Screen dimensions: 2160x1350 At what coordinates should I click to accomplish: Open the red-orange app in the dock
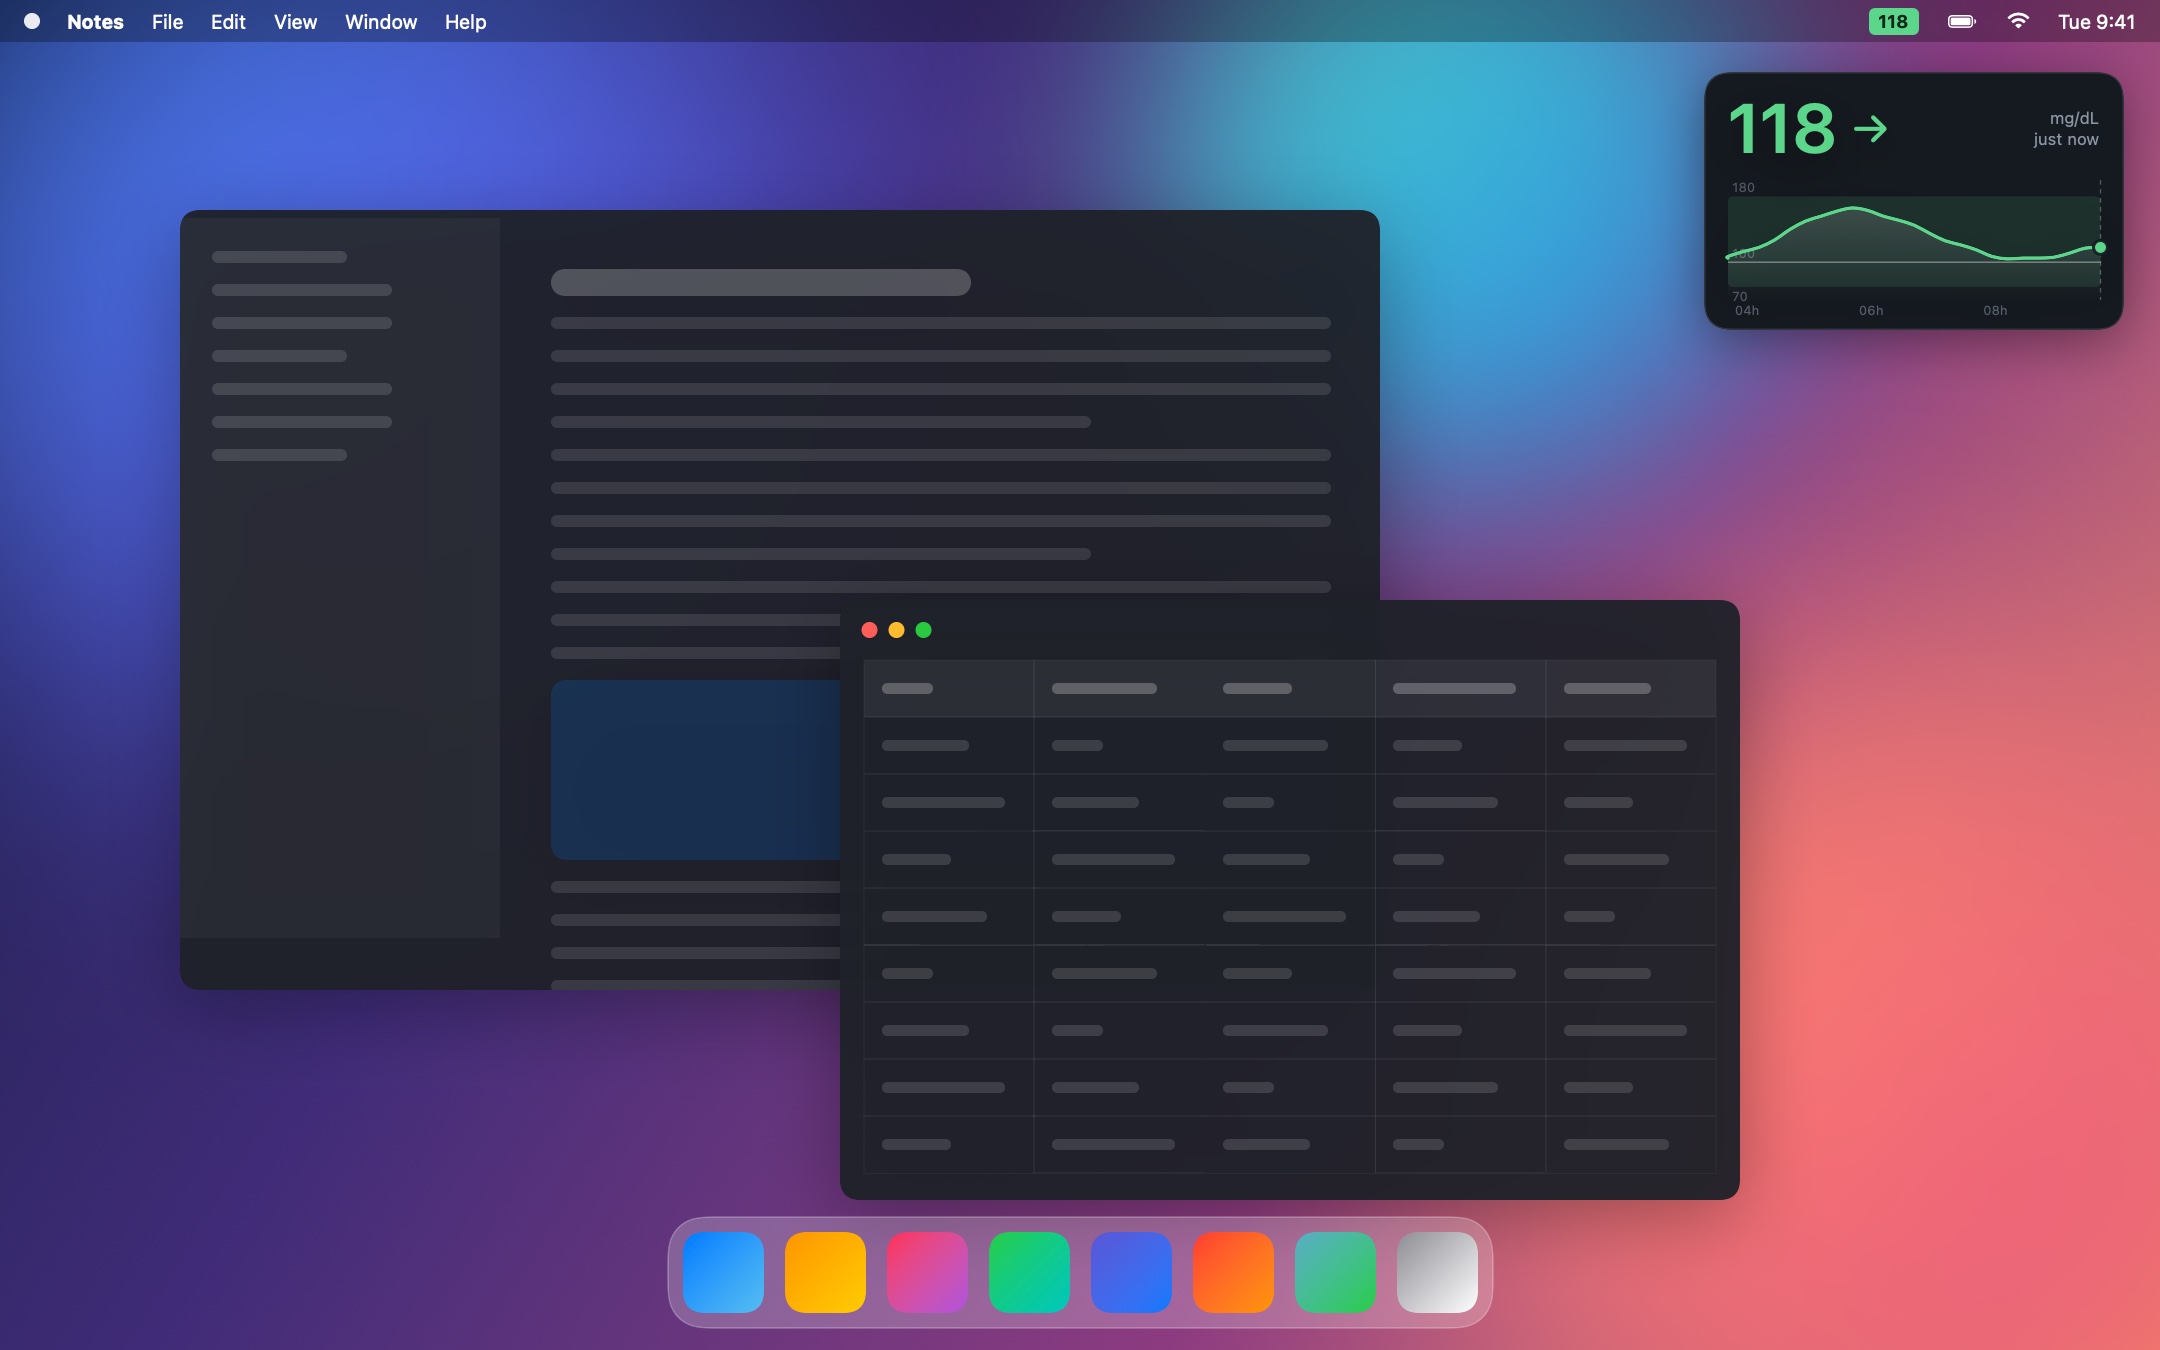pos(1233,1272)
